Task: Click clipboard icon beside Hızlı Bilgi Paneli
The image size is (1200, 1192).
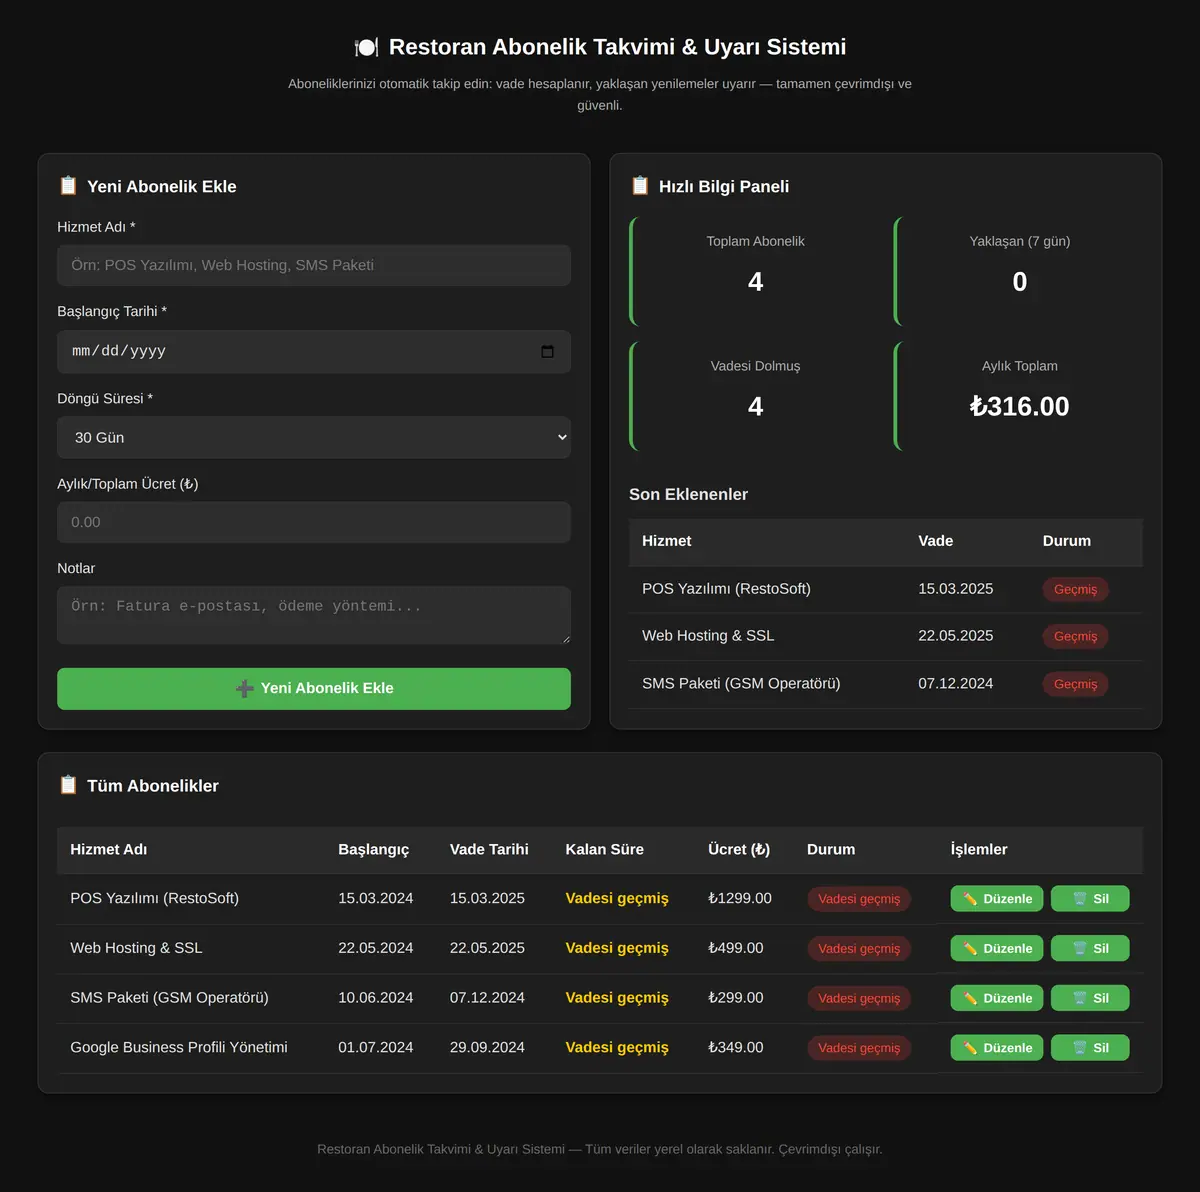Action: [x=640, y=186]
